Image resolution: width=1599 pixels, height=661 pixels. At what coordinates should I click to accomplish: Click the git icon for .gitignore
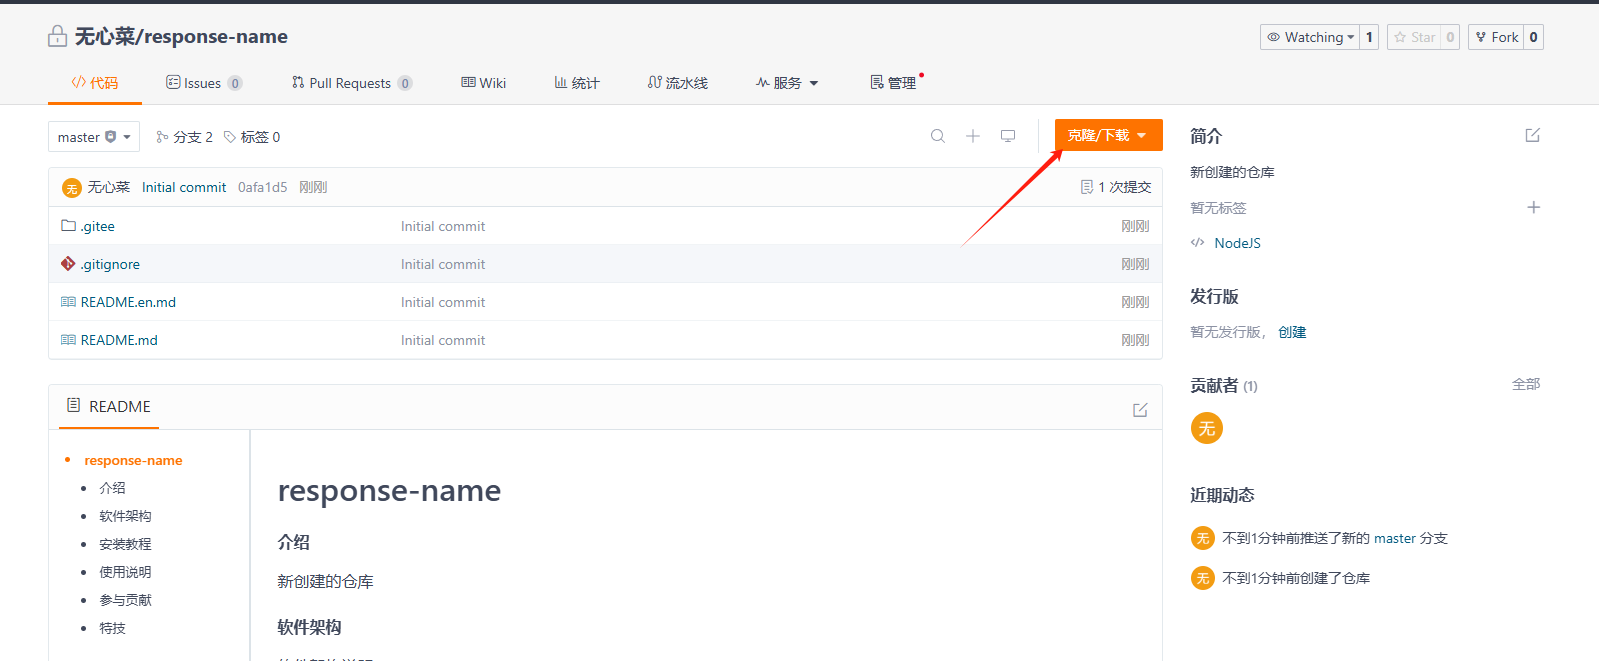68,264
